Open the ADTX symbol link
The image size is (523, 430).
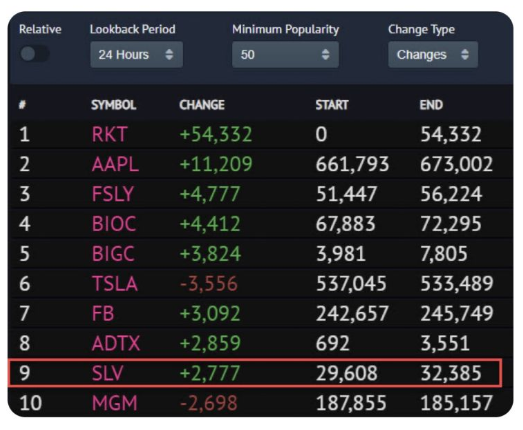tap(115, 343)
